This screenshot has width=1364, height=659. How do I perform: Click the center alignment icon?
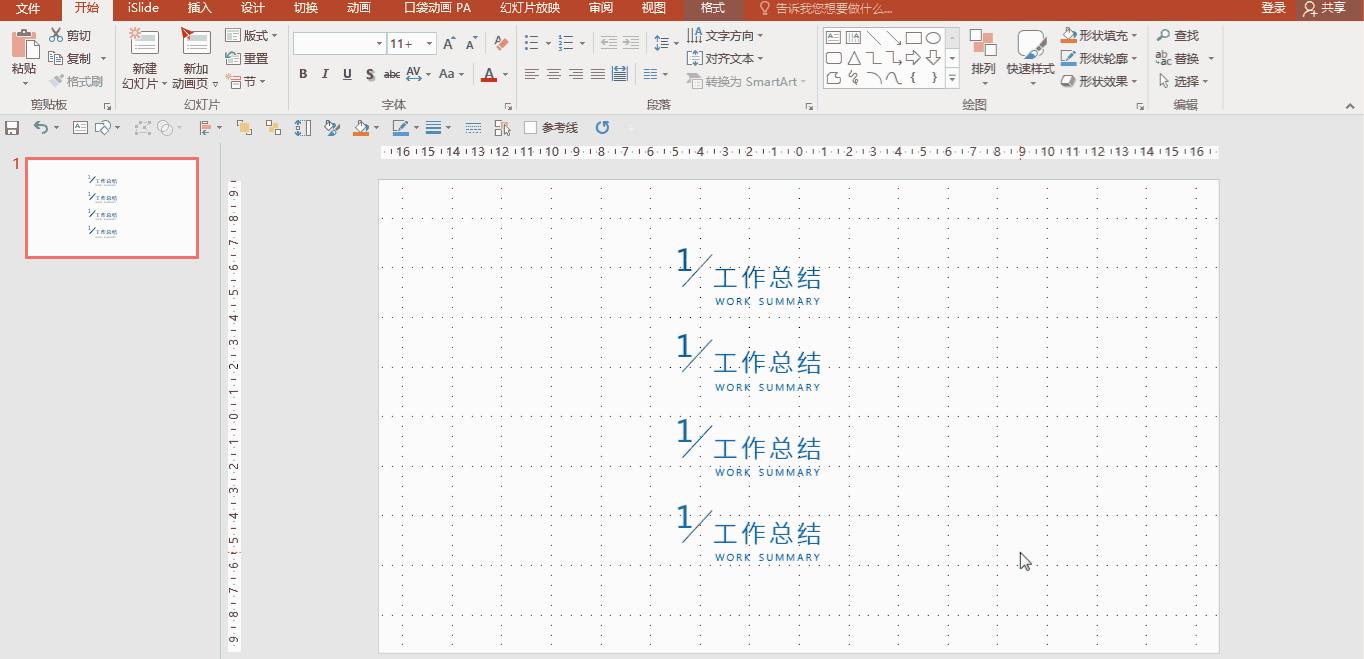click(555, 73)
